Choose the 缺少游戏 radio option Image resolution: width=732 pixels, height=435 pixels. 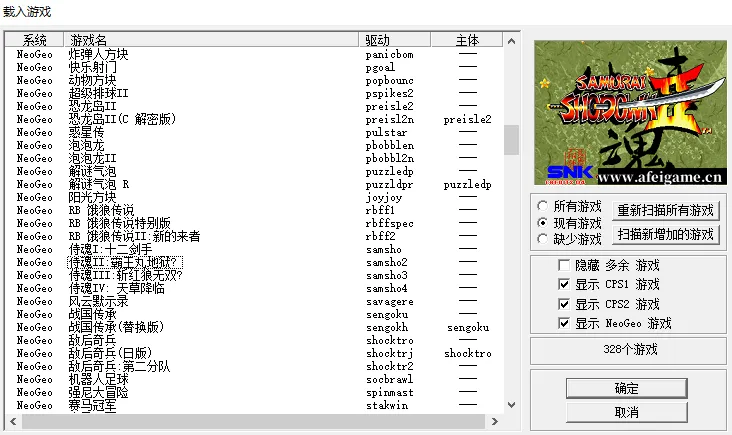pyautogui.click(x=543, y=239)
